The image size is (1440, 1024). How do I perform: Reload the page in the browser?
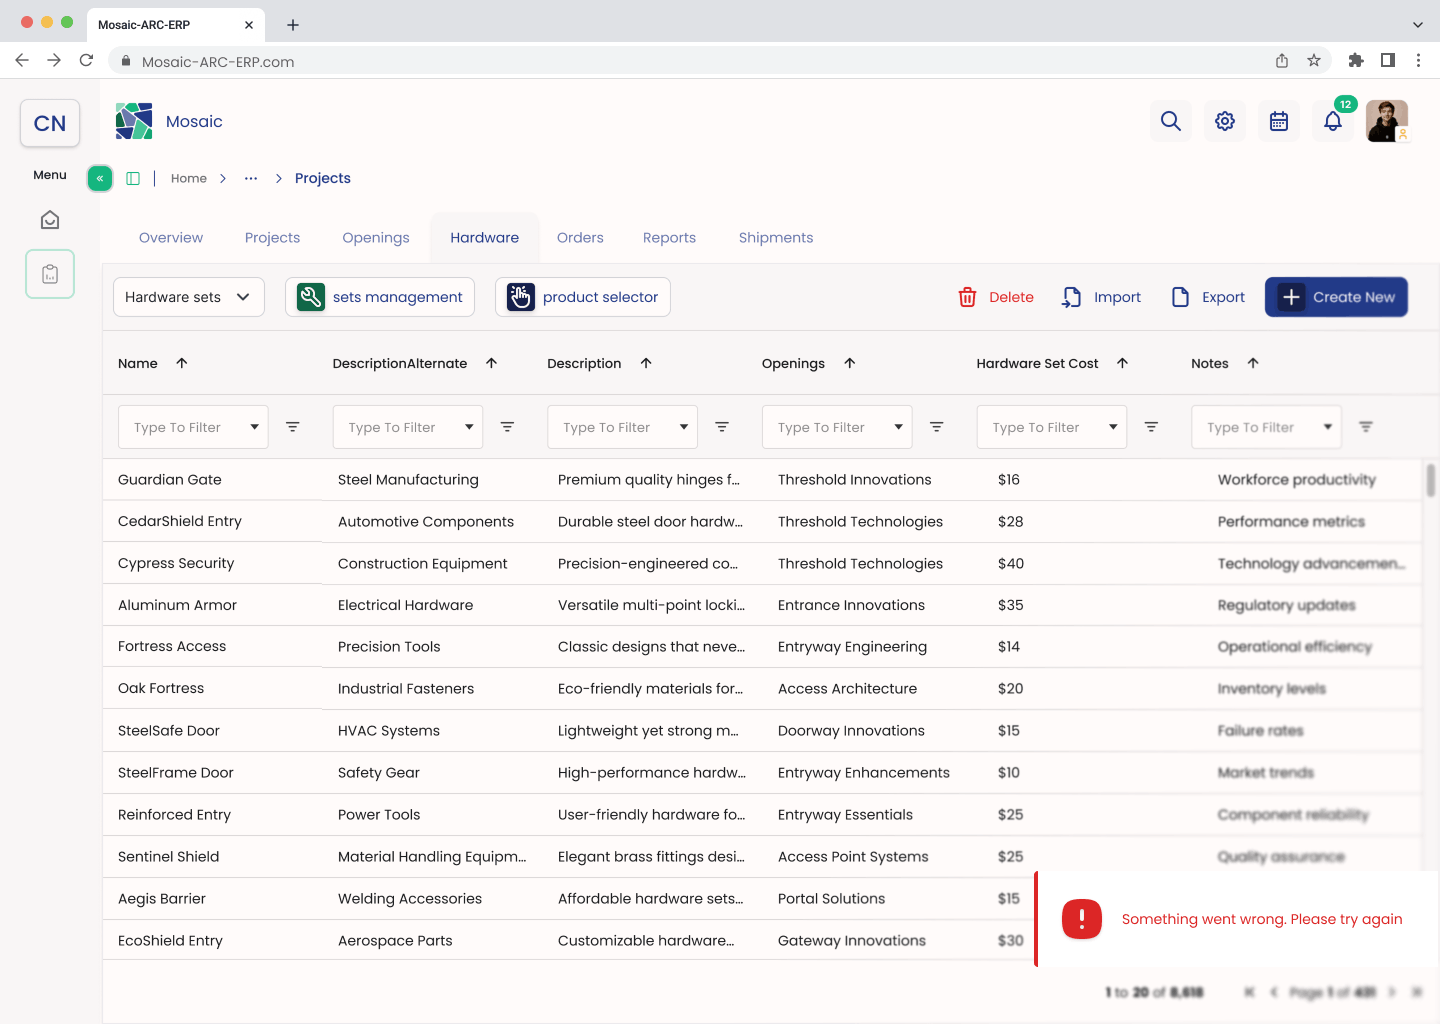pyautogui.click(x=87, y=61)
